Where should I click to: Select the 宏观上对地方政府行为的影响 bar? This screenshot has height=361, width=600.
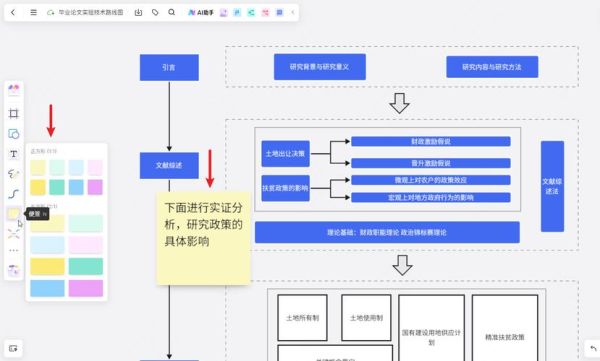point(431,198)
